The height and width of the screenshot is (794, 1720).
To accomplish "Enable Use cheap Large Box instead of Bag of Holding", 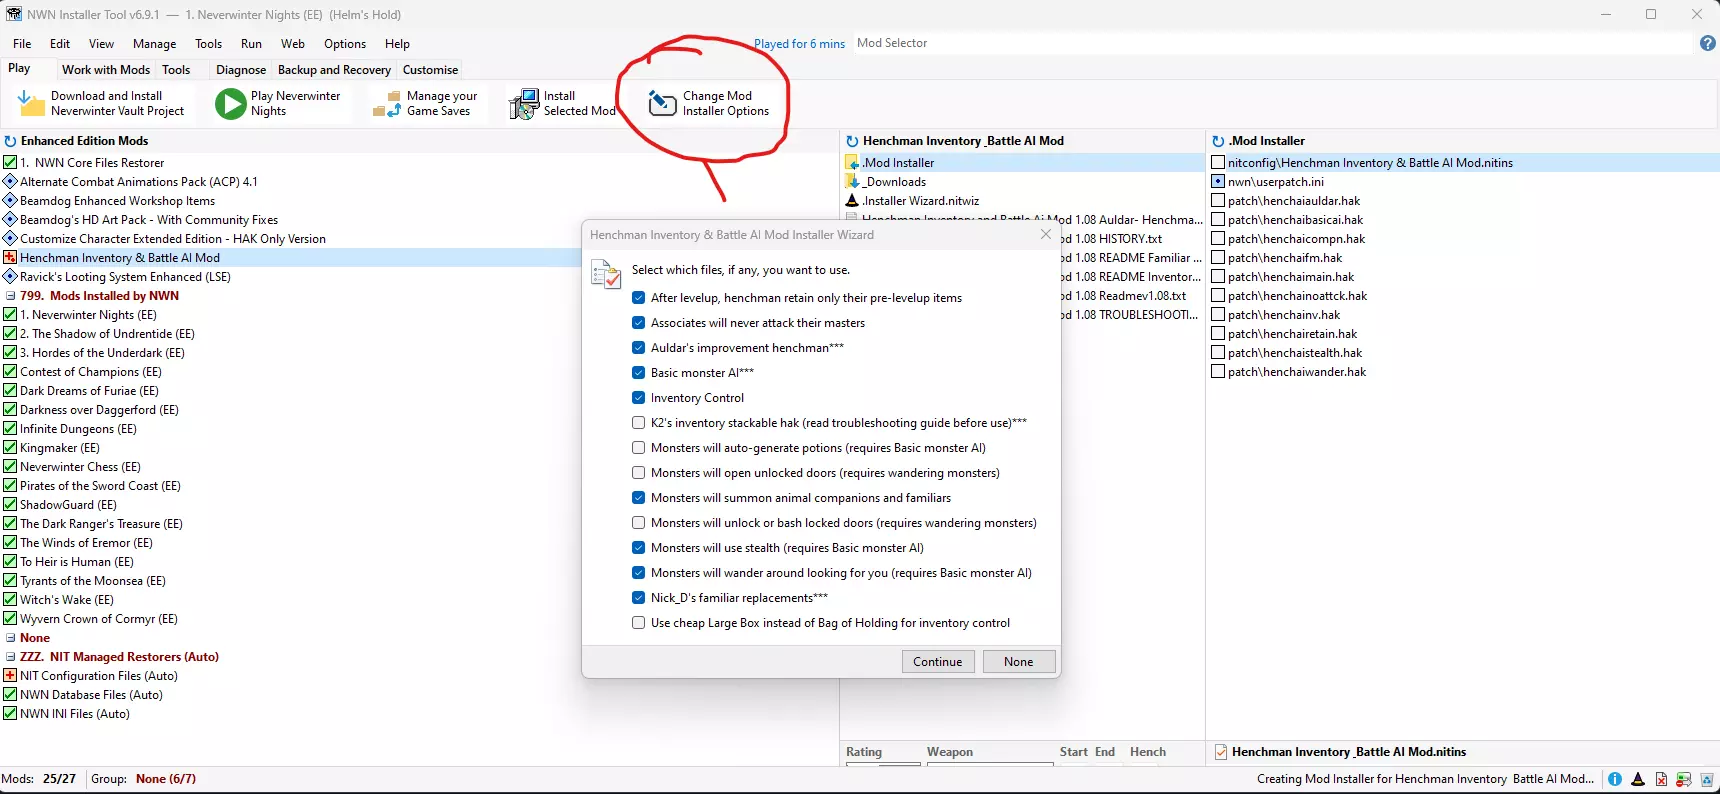I will 638,623.
